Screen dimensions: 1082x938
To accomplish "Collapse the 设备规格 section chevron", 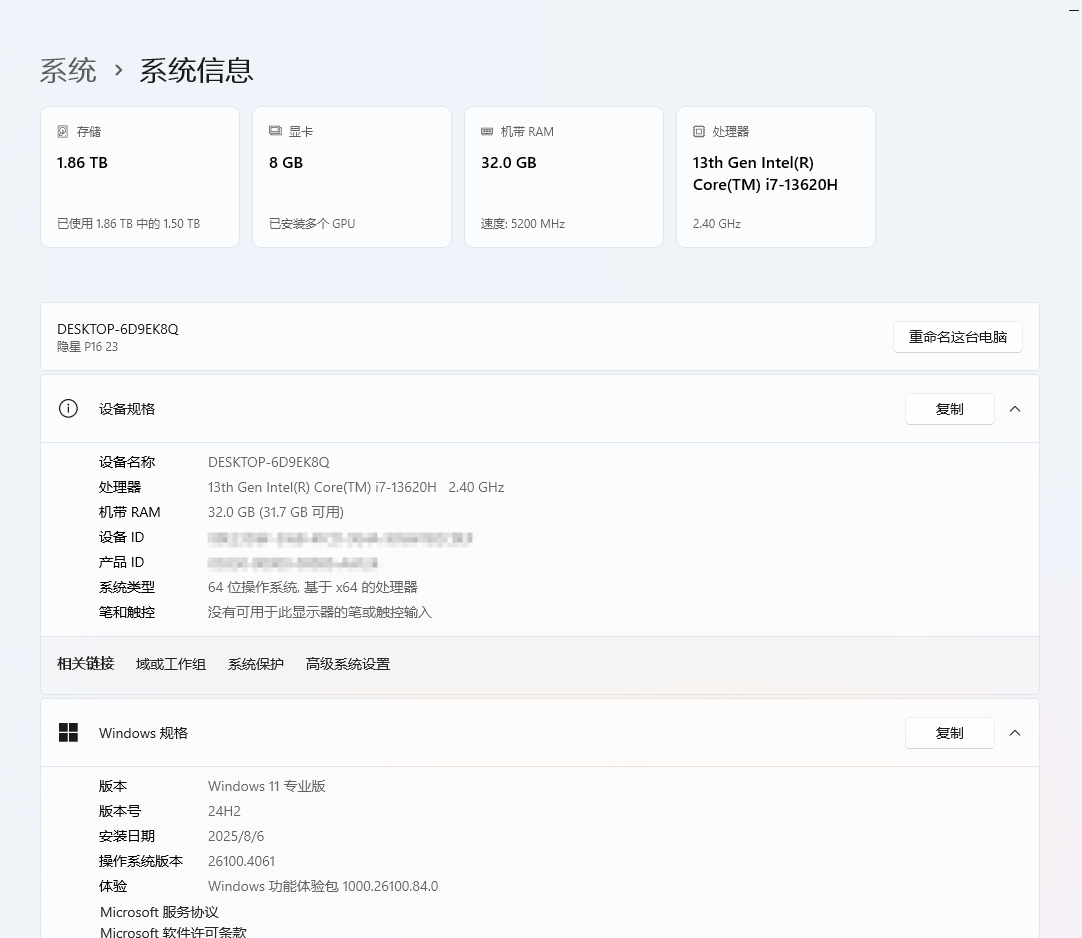I will coord(1015,409).
